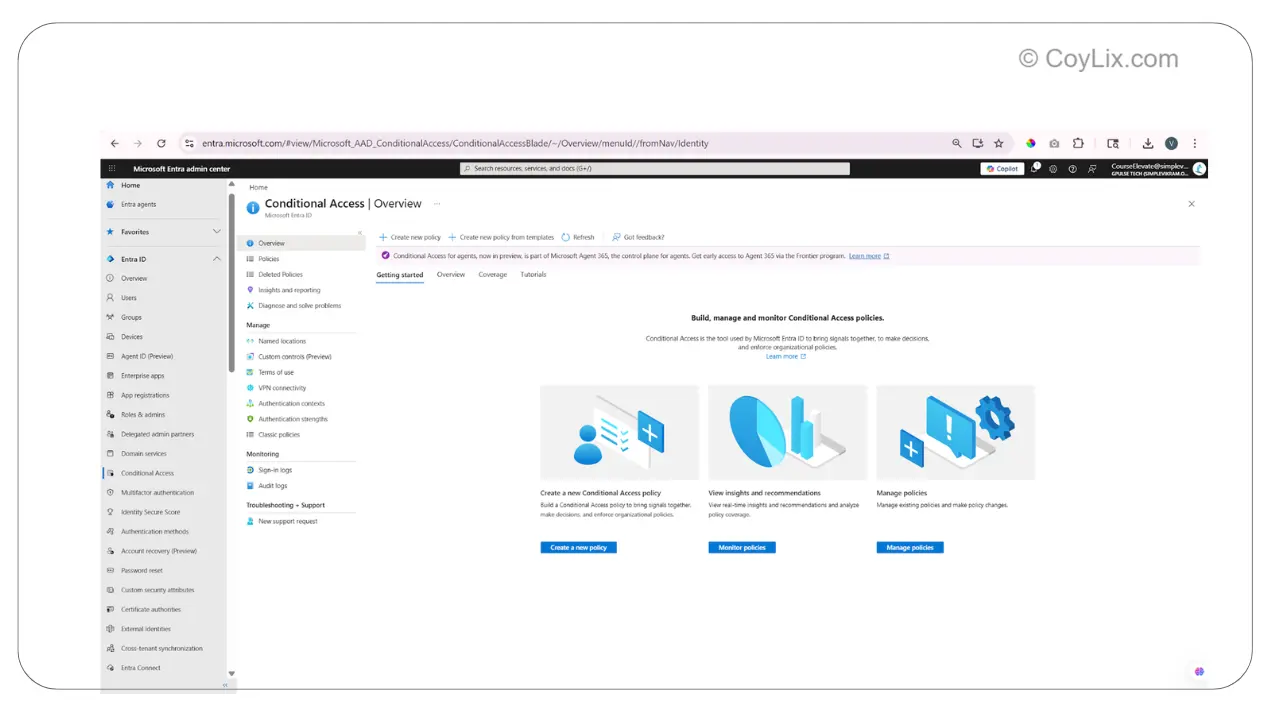Expand the Favorites section
Viewport: 1280px width, 720px height.
(x=217, y=231)
